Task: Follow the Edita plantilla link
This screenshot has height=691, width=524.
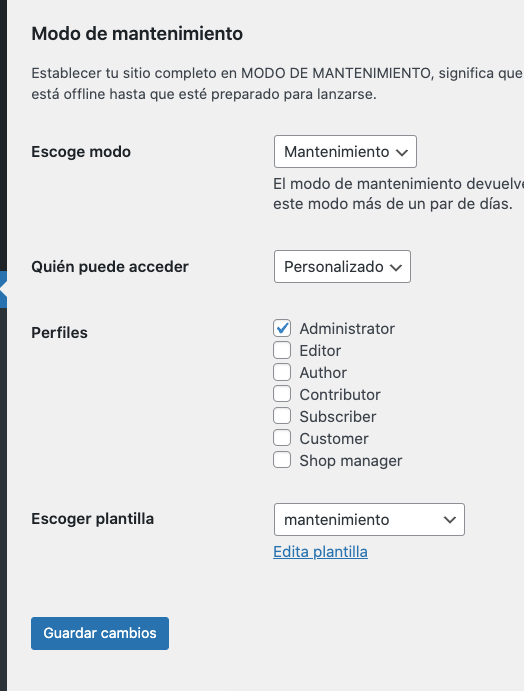Action: tap(320, 552)
